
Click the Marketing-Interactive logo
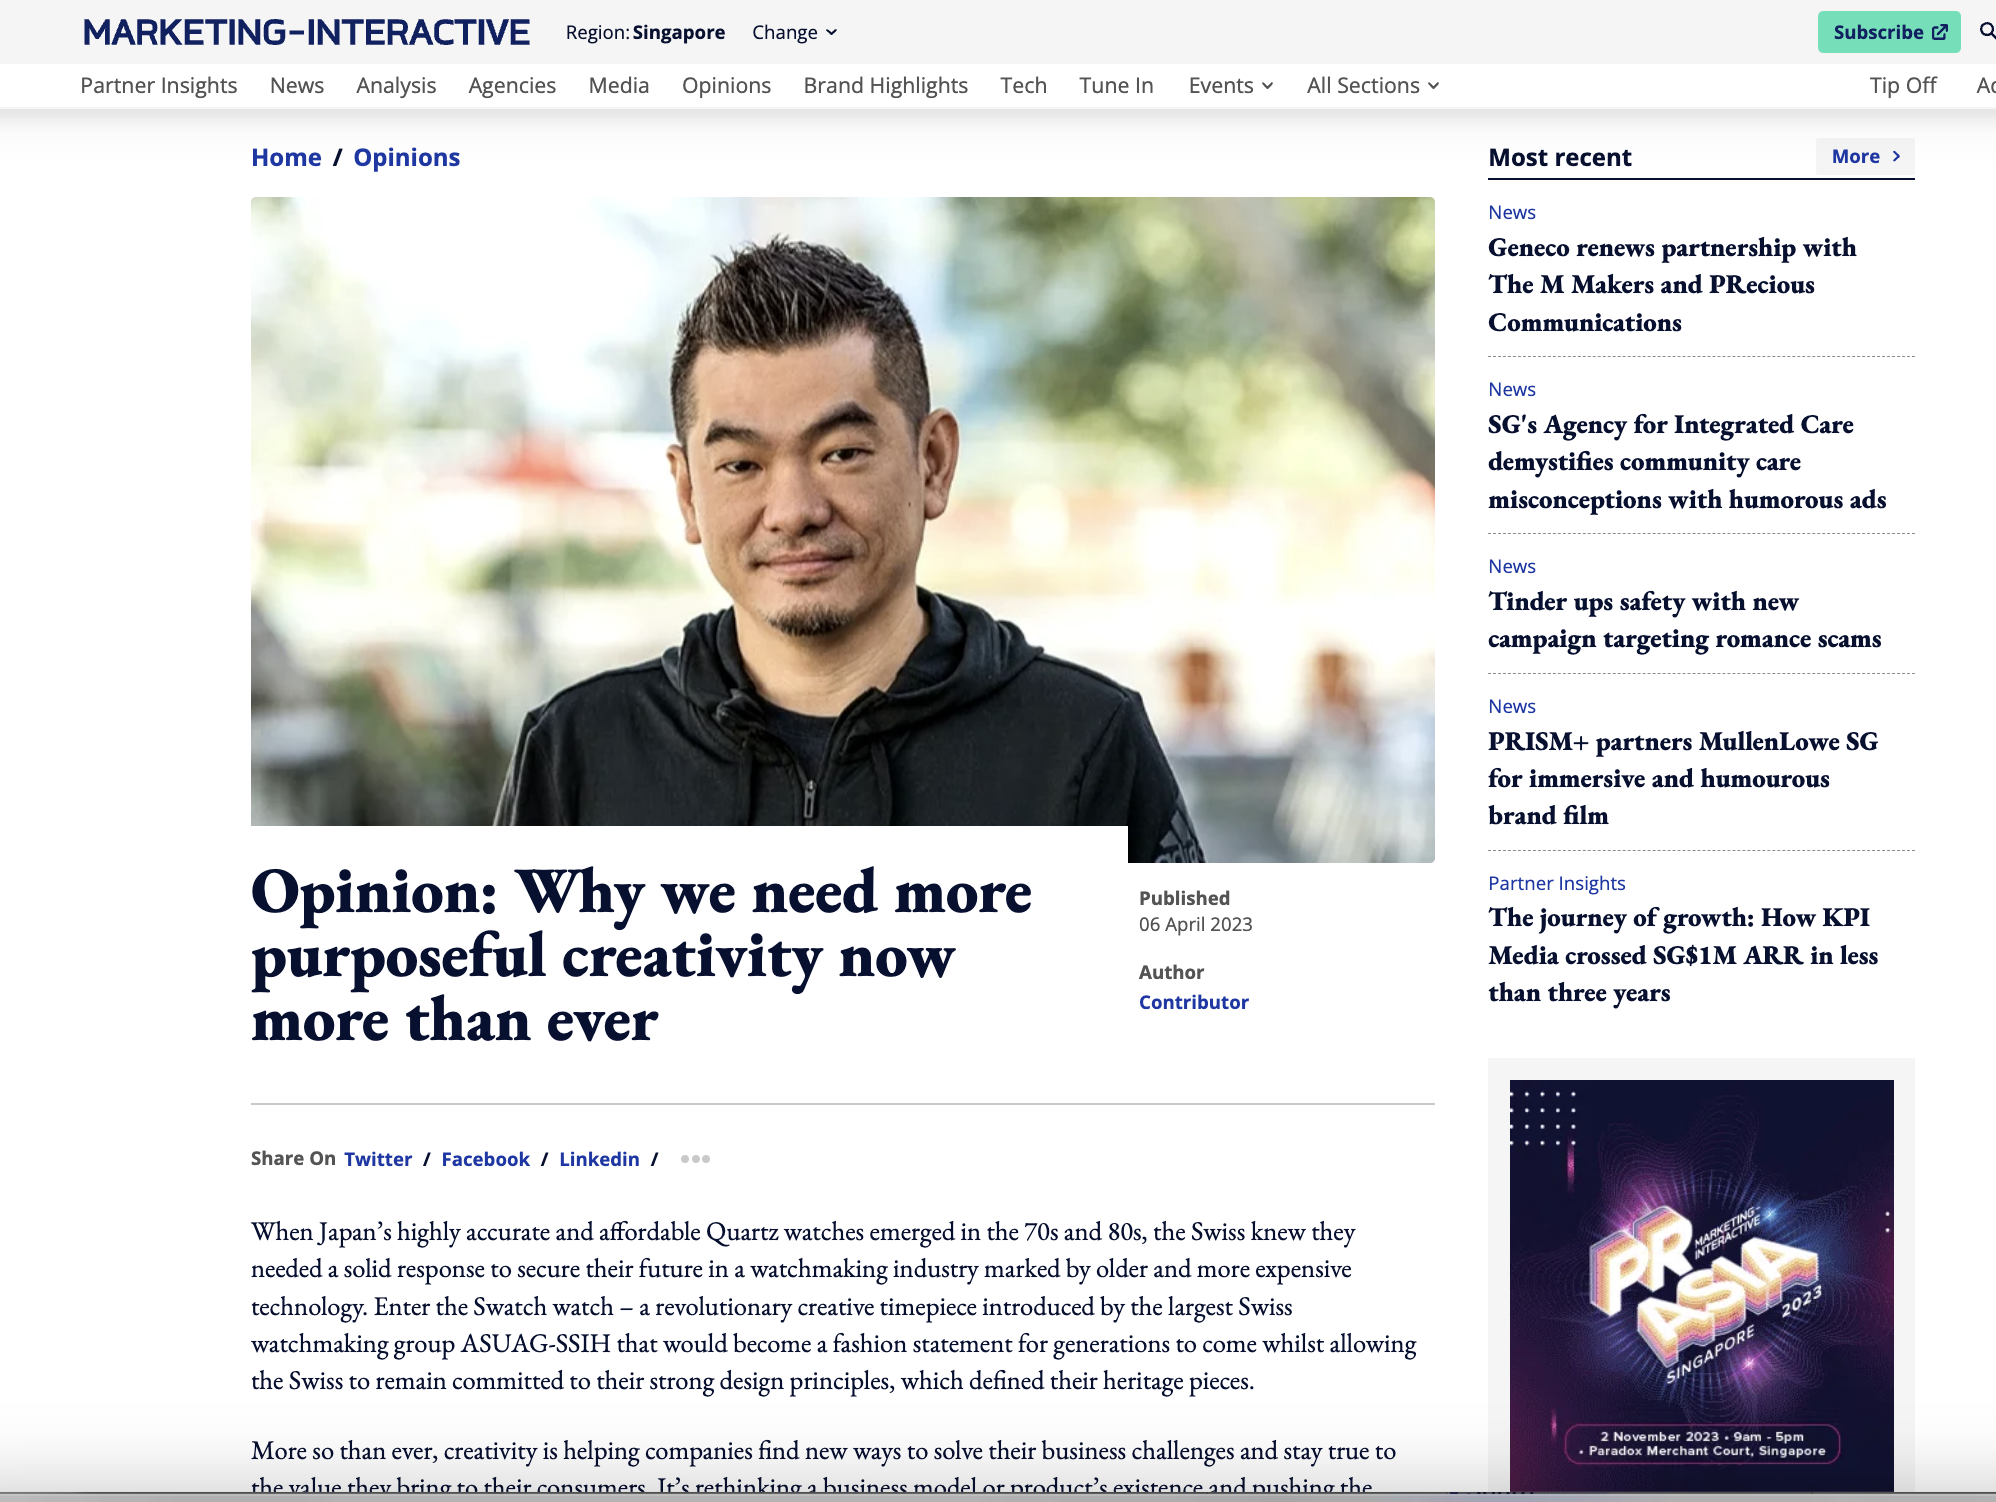pyautogui.click(x=306, y=32)
